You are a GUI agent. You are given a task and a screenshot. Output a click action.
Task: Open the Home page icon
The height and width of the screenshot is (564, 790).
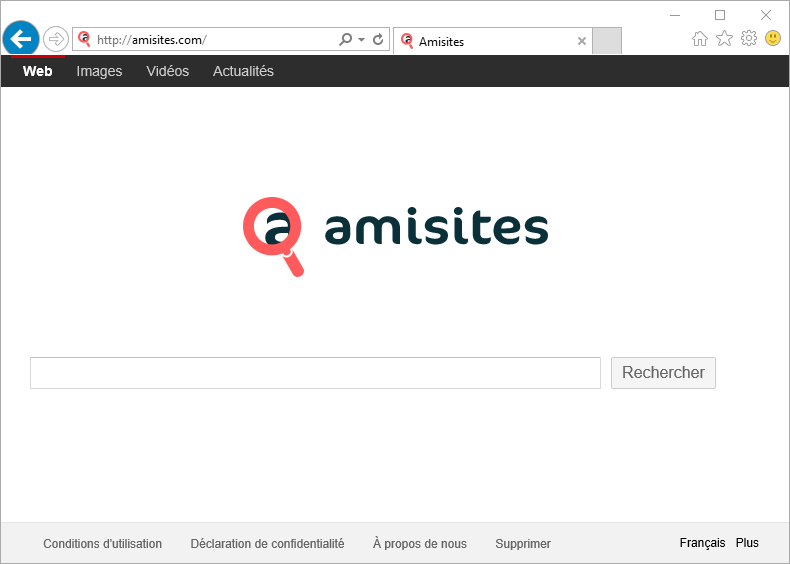pyautogui.click(x=700, y=38)
